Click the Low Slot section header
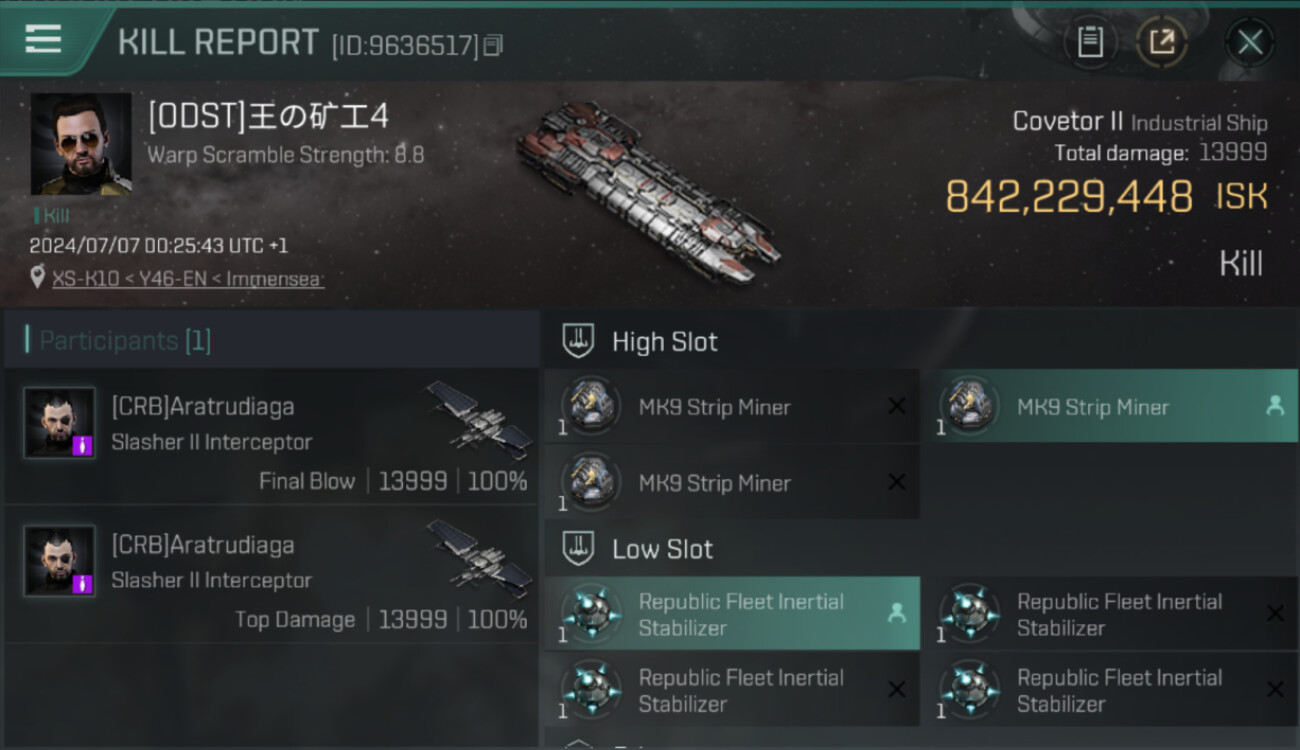This screenshot has width=1300, height=750. tap(662, 549)
